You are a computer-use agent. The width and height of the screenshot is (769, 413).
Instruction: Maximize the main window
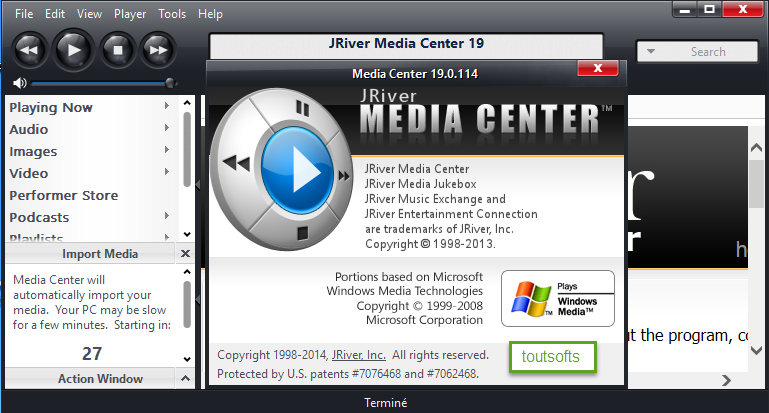(x=710, y=9)
